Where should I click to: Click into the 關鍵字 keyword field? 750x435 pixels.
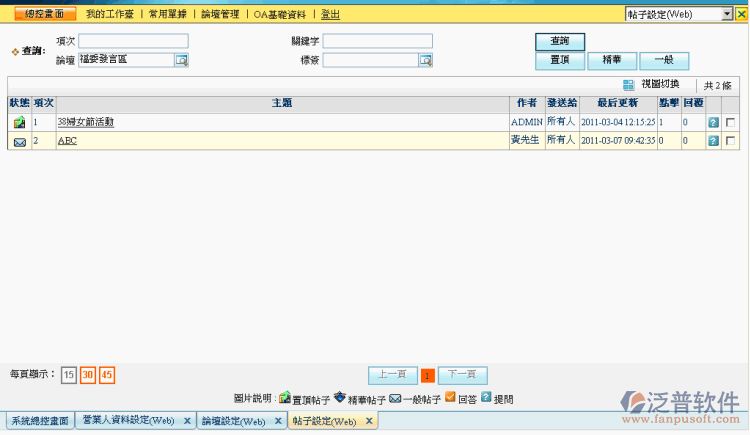coord(377,41)
